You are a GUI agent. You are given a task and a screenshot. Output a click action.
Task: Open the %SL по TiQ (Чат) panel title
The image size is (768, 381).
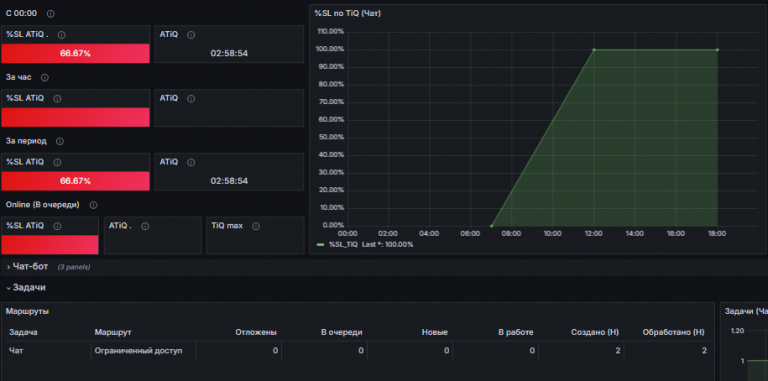pyautogui.click(x=348, y=13)
